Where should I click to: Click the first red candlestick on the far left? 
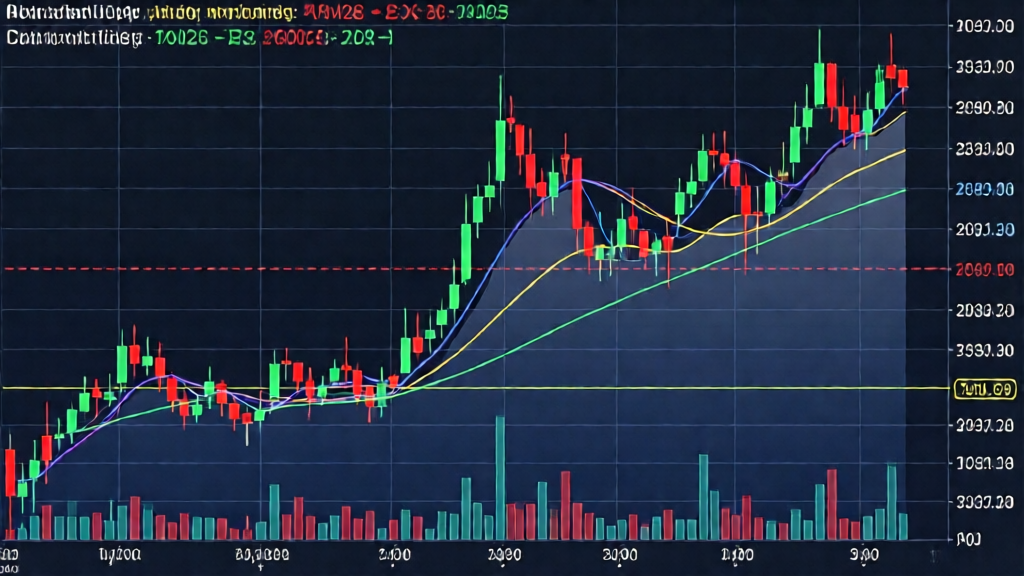(x=10, y=472)
